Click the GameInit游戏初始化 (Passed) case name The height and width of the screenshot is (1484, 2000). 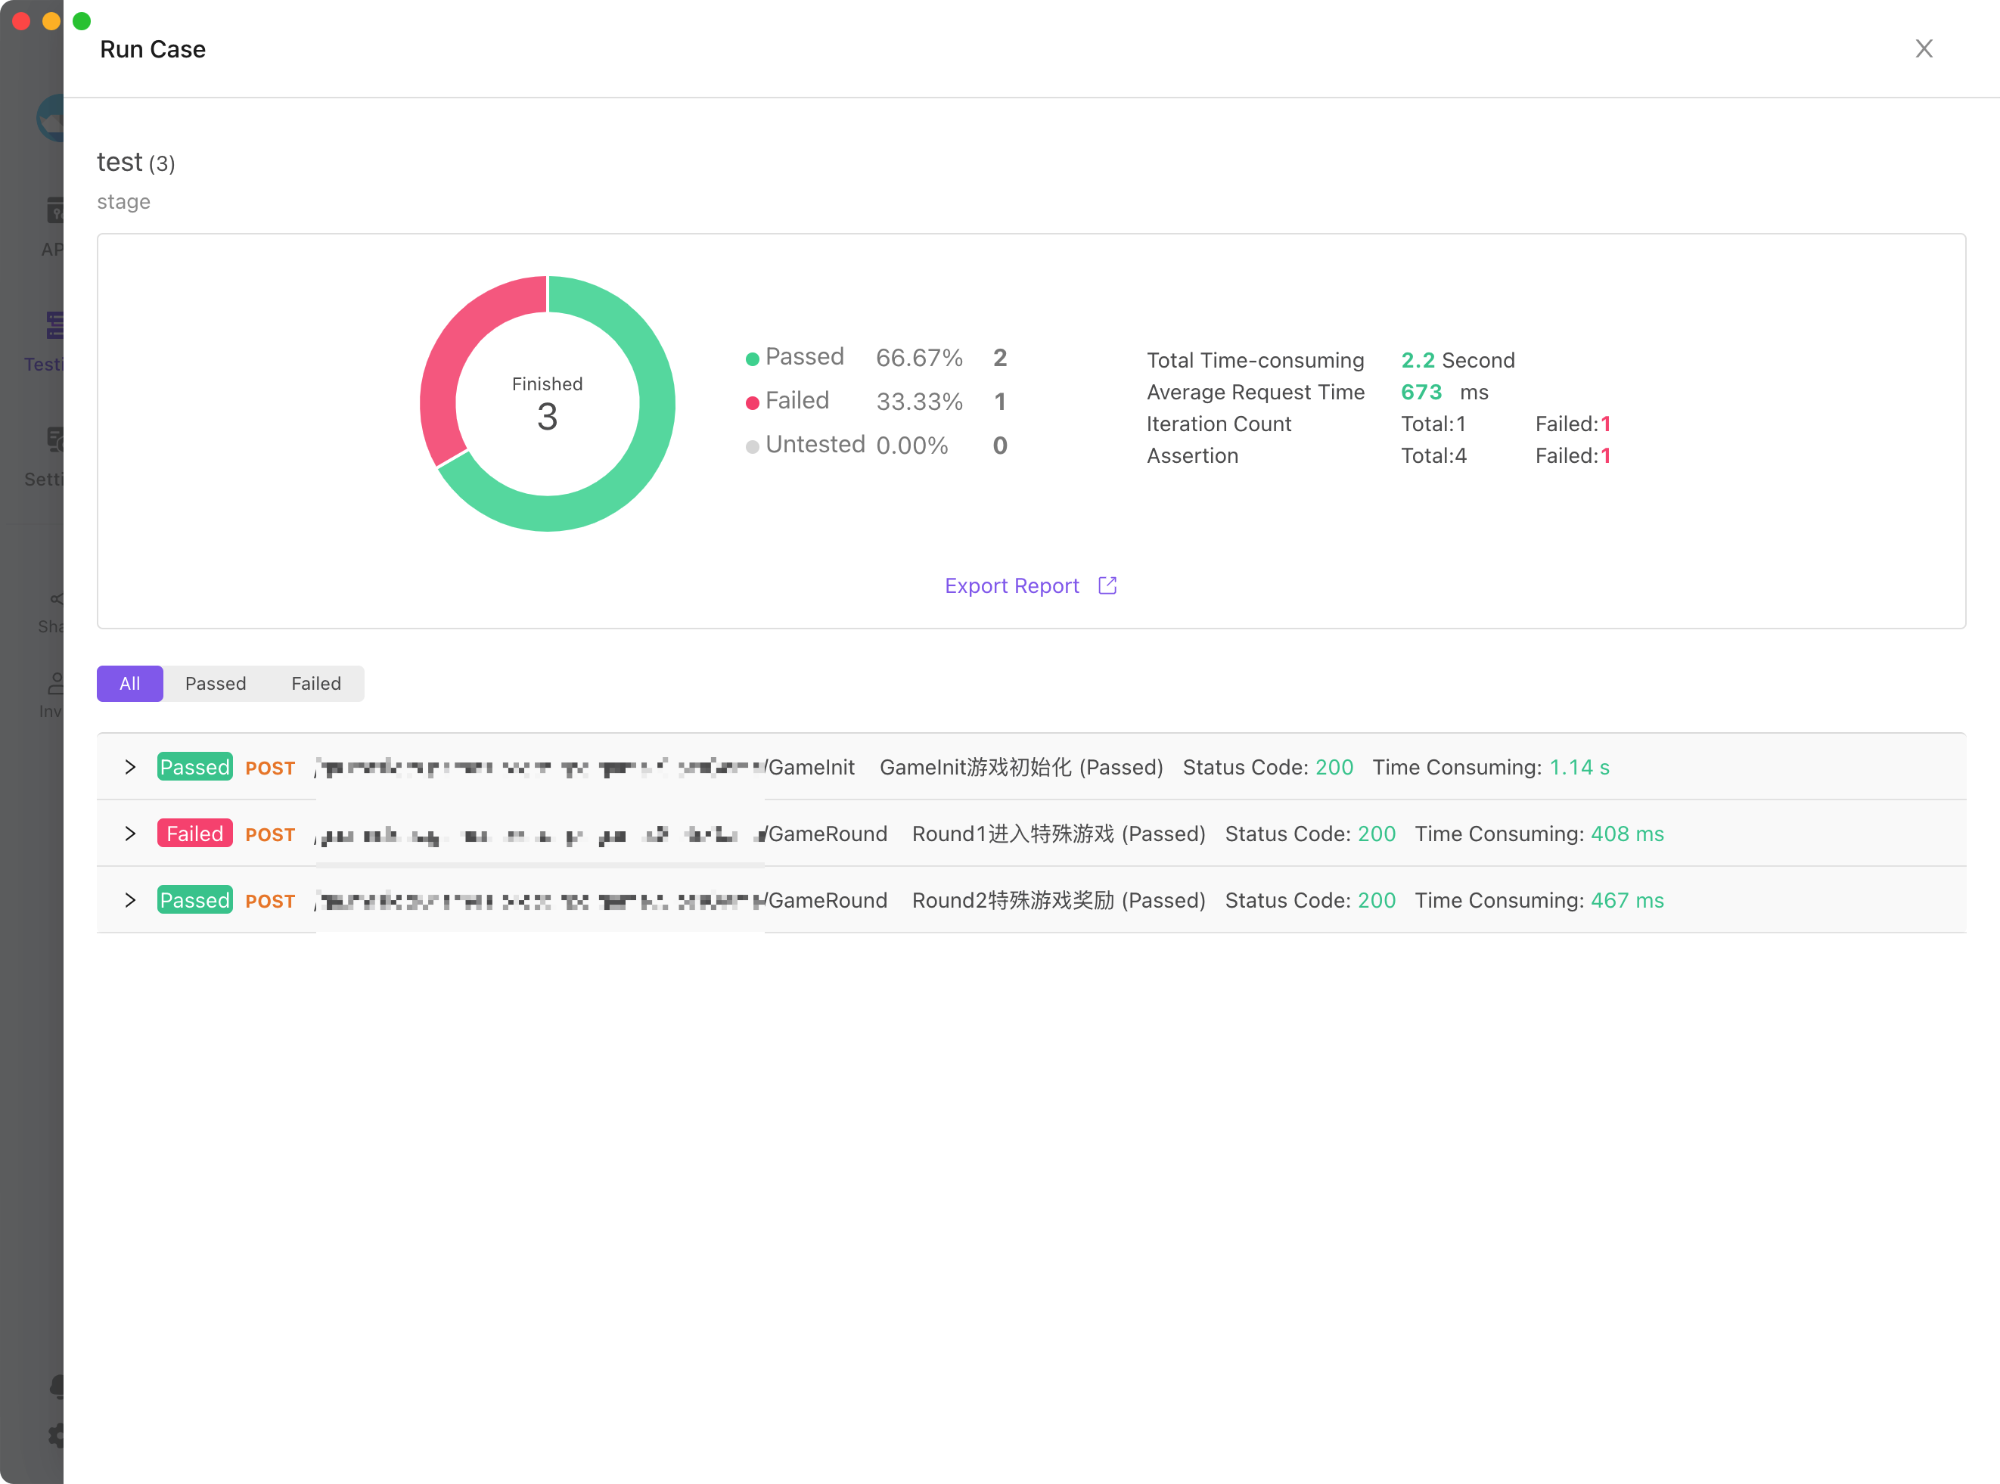(1021, 767)
